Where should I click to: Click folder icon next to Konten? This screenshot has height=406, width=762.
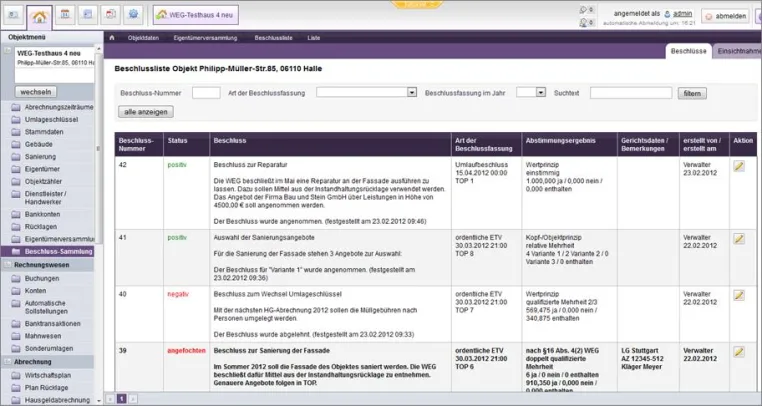pyautogui.click(x=16, y=291)
